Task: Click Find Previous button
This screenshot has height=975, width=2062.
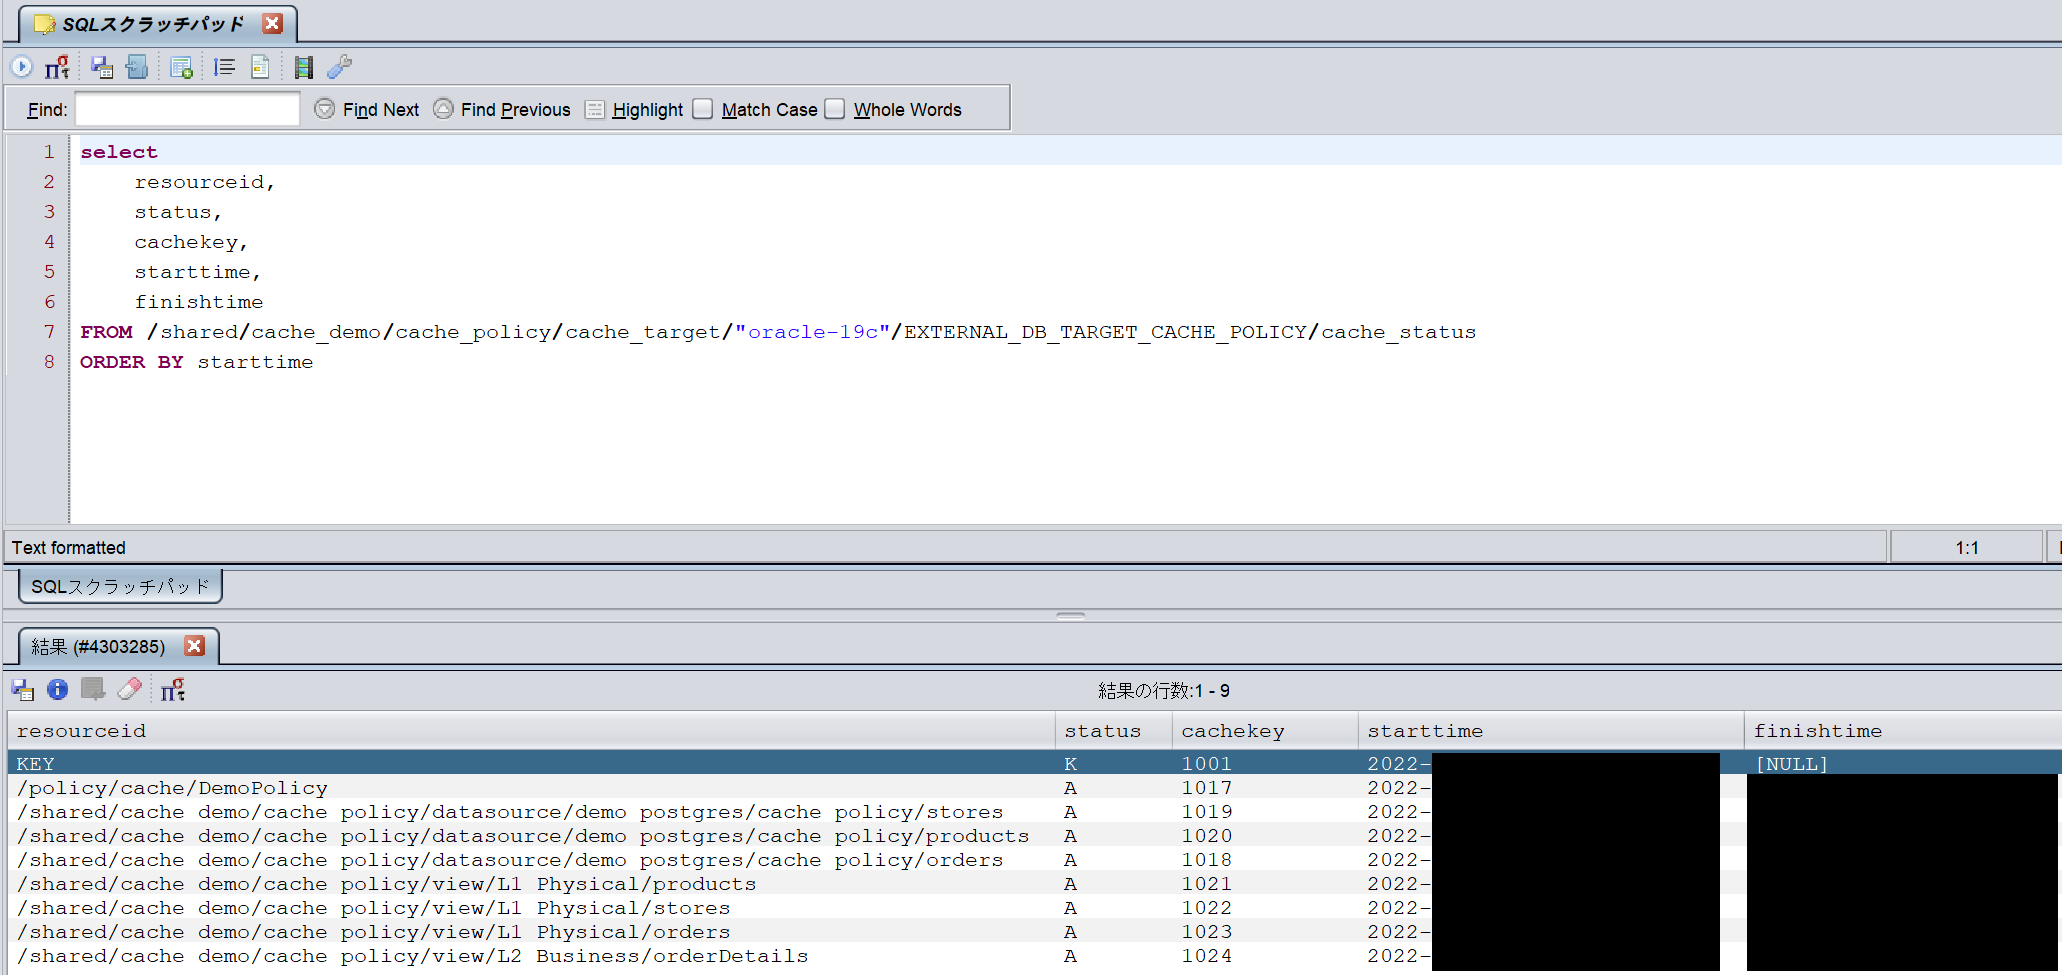Action: pyautogui.click(x=502, y=109)
